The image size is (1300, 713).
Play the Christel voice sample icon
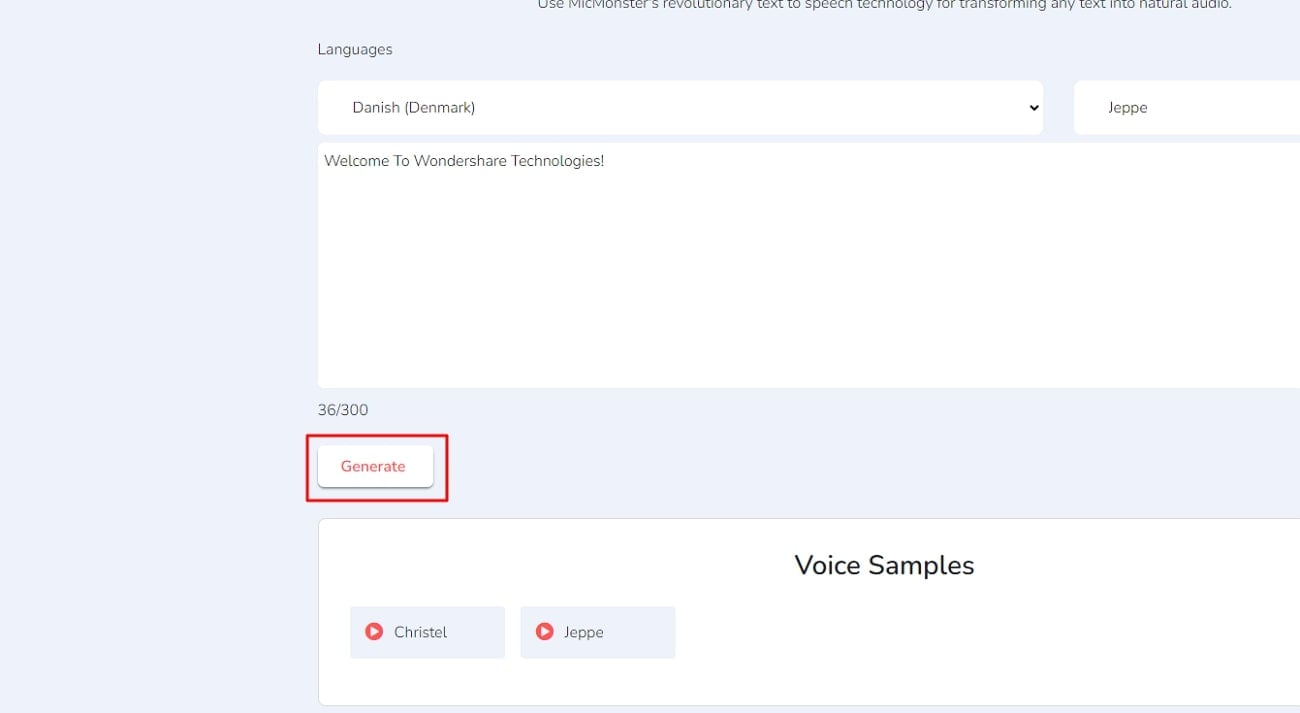(x=374, y=632)
